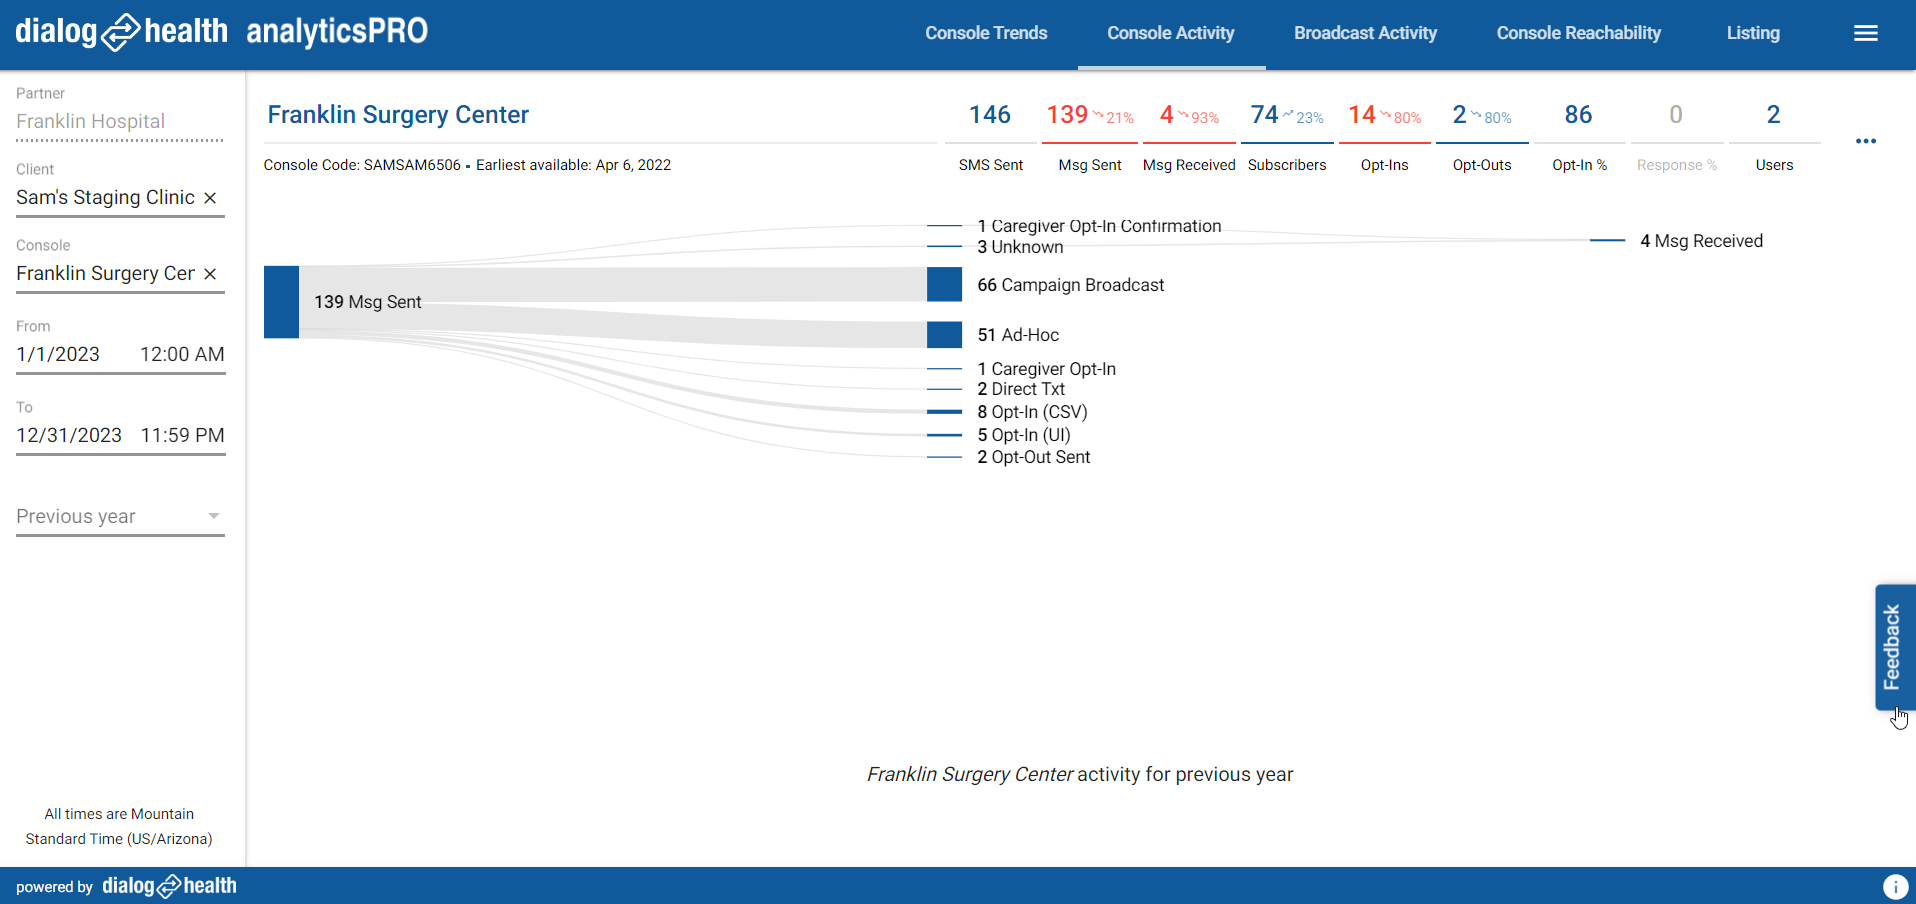Click the dialog health logo in header
The width and height of the screenshot is (1916, 904).
coord(121,32)
